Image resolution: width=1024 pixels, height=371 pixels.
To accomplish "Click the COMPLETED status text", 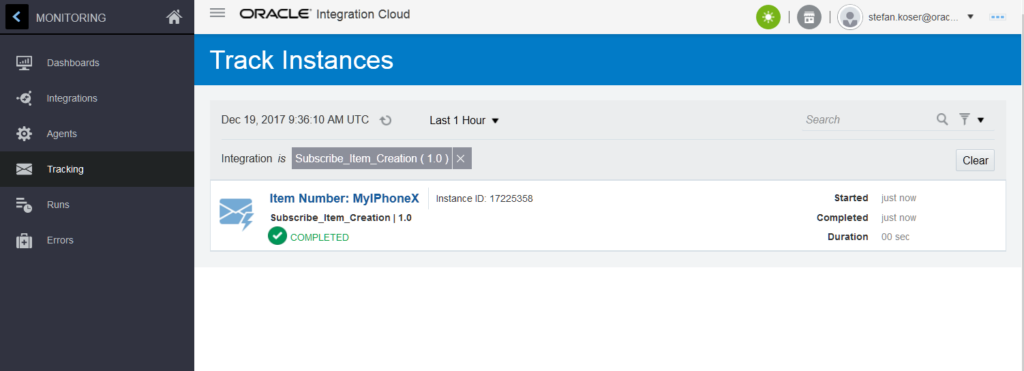I will coord(319,237).
